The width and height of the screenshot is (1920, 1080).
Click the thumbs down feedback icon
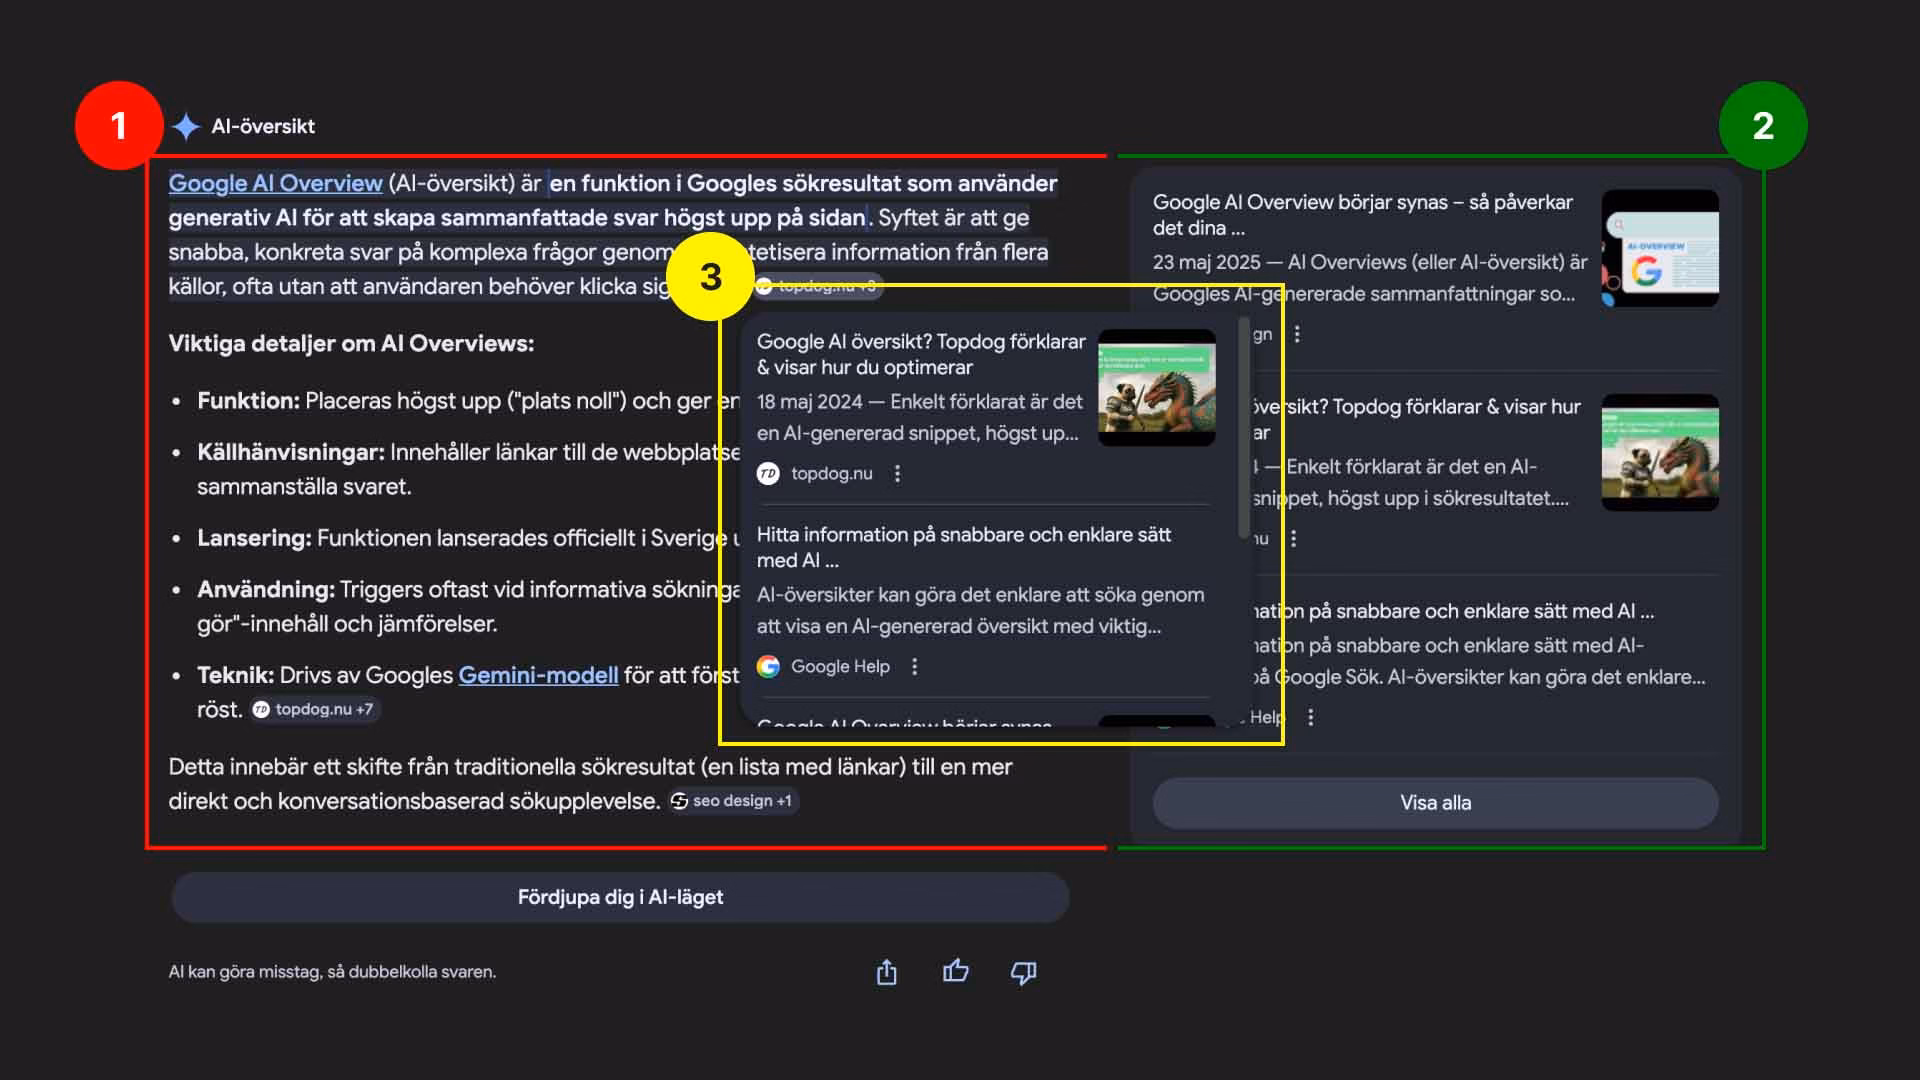[x=1023, y=972]
